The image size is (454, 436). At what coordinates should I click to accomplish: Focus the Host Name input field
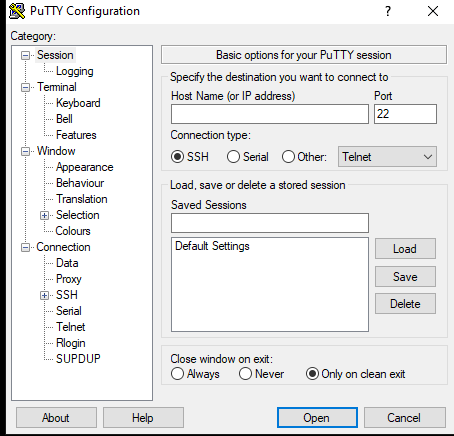270,114
